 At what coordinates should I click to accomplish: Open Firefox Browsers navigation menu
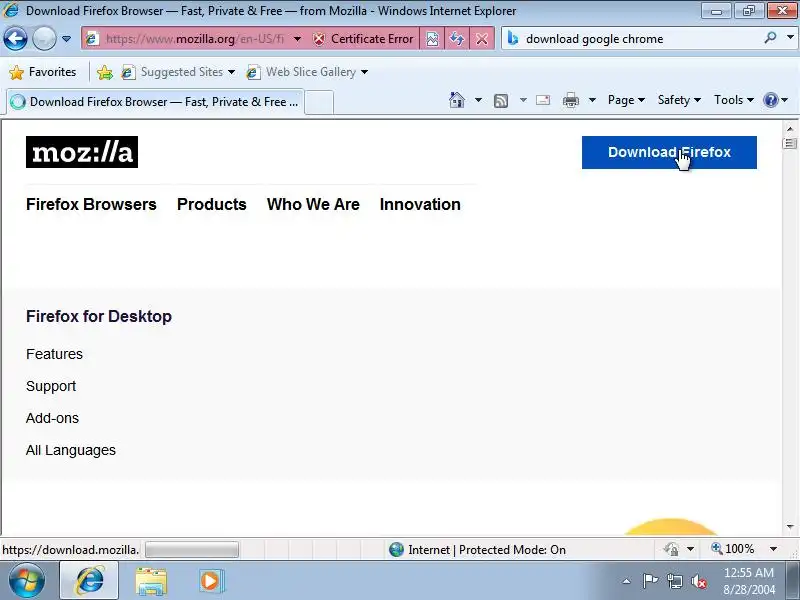click(x=91, y=204)
